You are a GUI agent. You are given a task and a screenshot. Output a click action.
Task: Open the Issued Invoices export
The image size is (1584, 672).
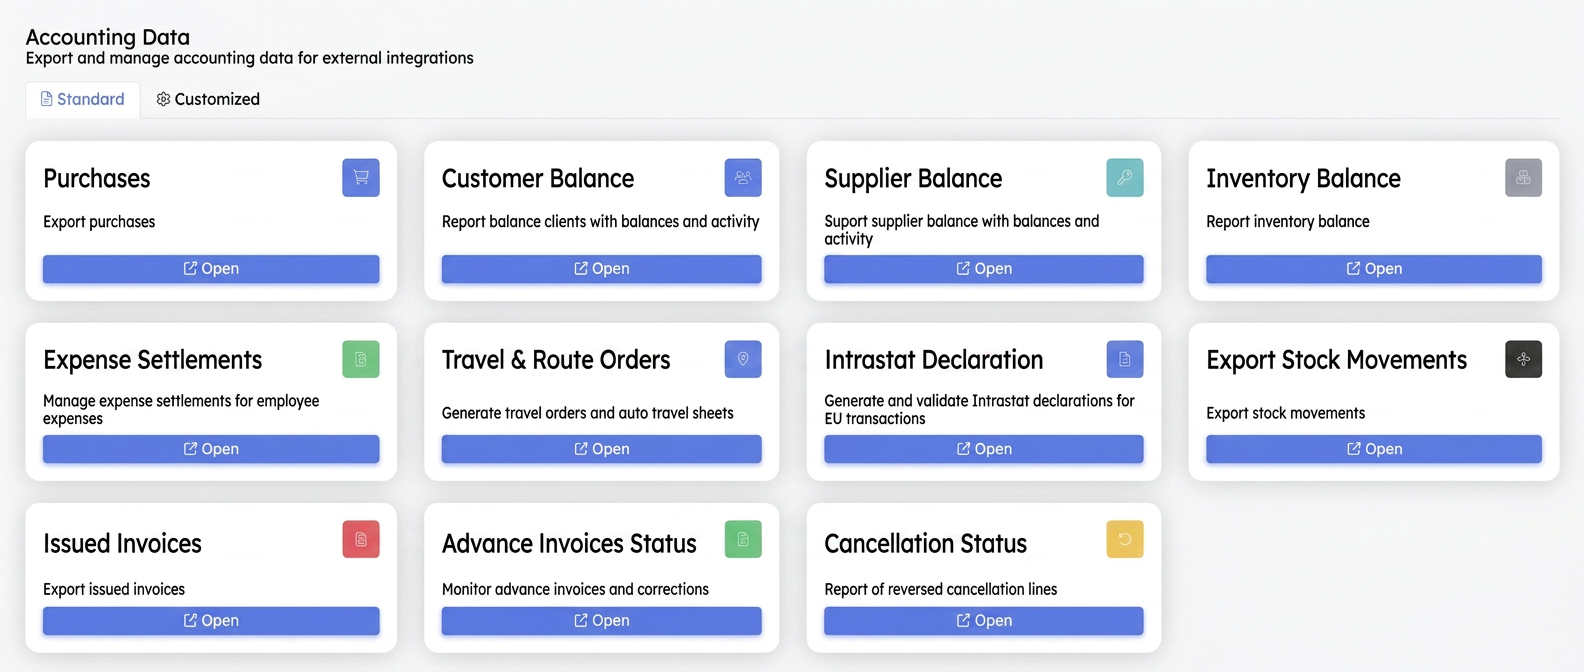tap(211, 621)
